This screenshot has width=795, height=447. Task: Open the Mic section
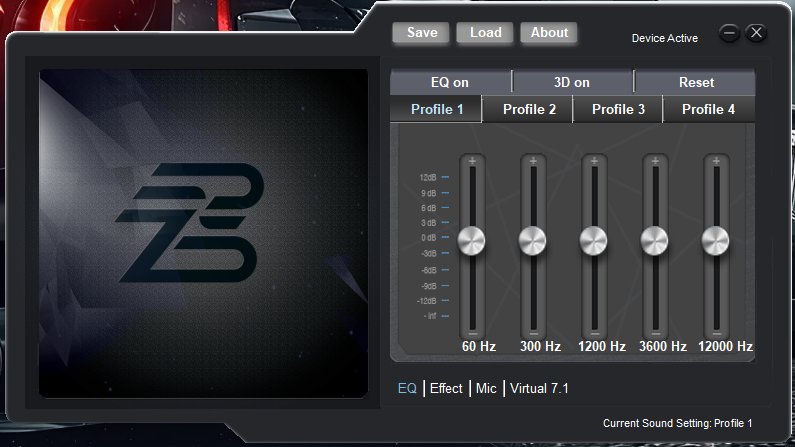[486, 388]
